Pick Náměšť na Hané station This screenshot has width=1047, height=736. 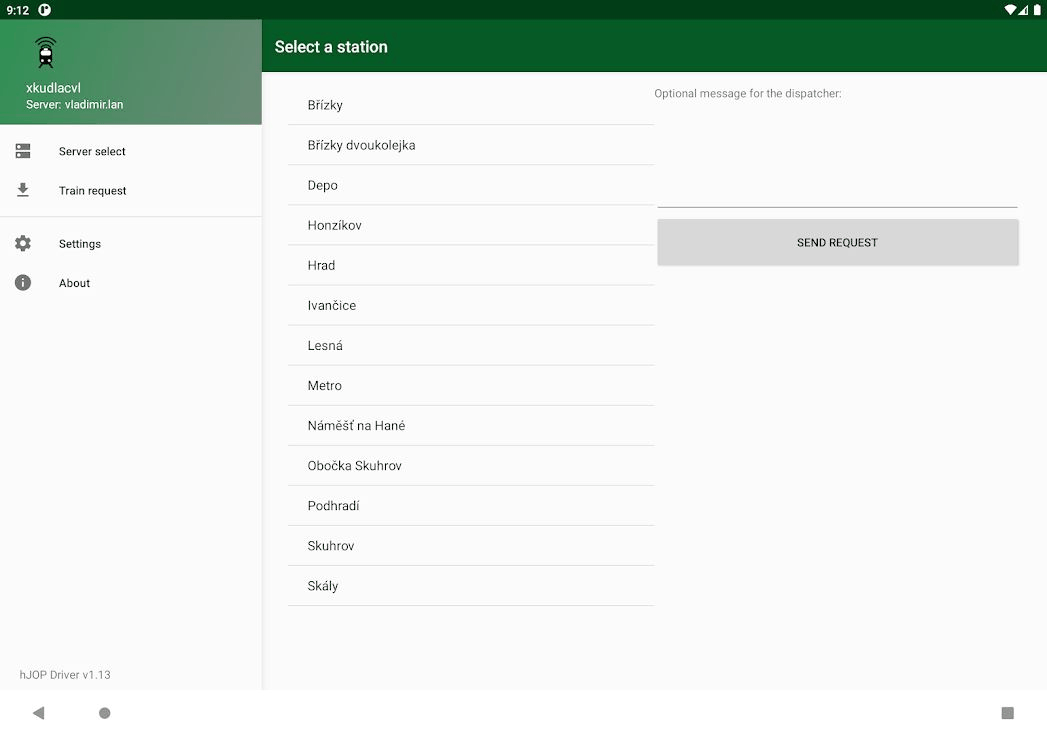tap(356, 425)
